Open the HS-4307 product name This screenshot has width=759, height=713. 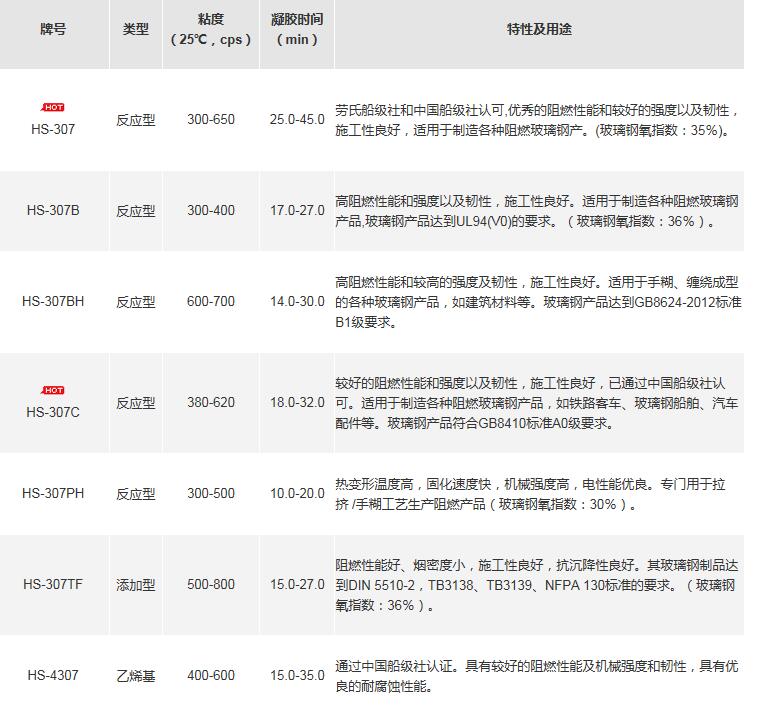(54, 676)
